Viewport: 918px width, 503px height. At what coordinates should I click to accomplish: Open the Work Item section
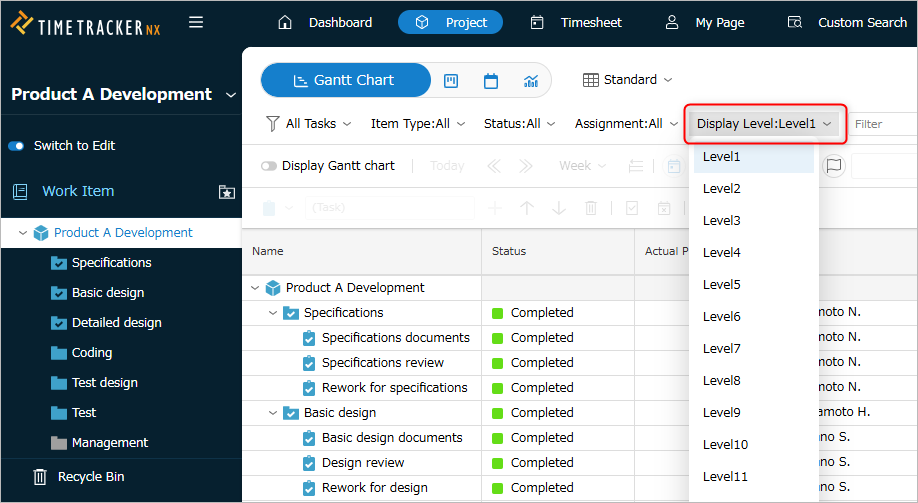[x=78, y=191]
